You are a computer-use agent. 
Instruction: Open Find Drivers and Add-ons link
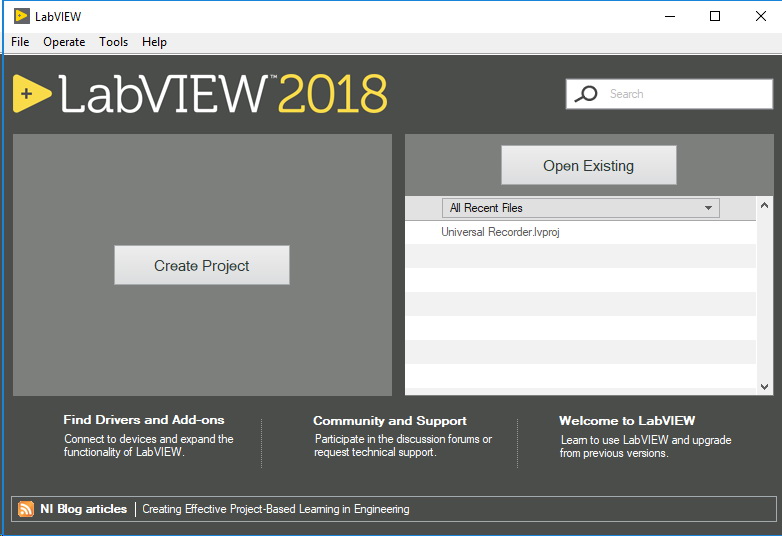pyautogui.click(x=144, y=420)
